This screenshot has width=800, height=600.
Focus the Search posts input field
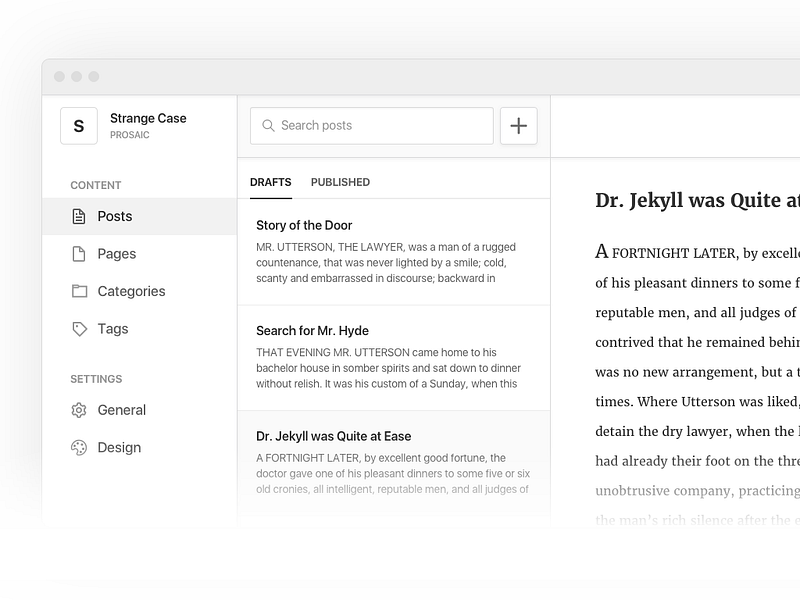coord(380,126)
